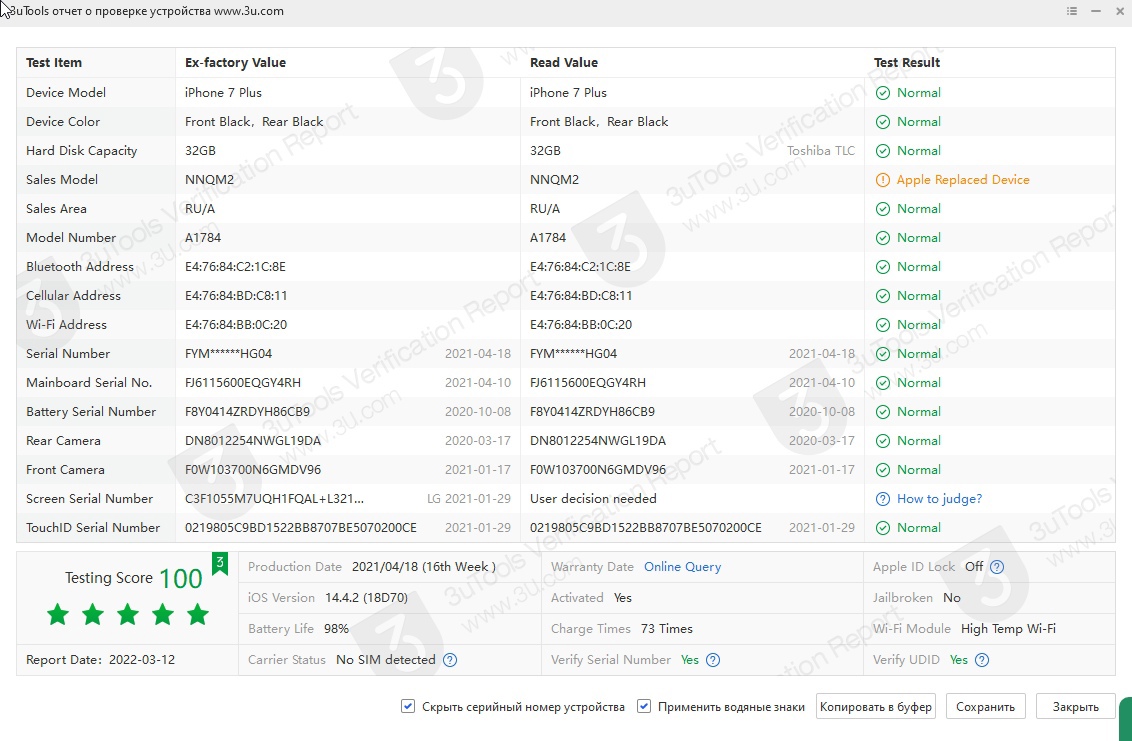Click the five-star rating row
The image size is (1132, 741).
tap(128, 615)
